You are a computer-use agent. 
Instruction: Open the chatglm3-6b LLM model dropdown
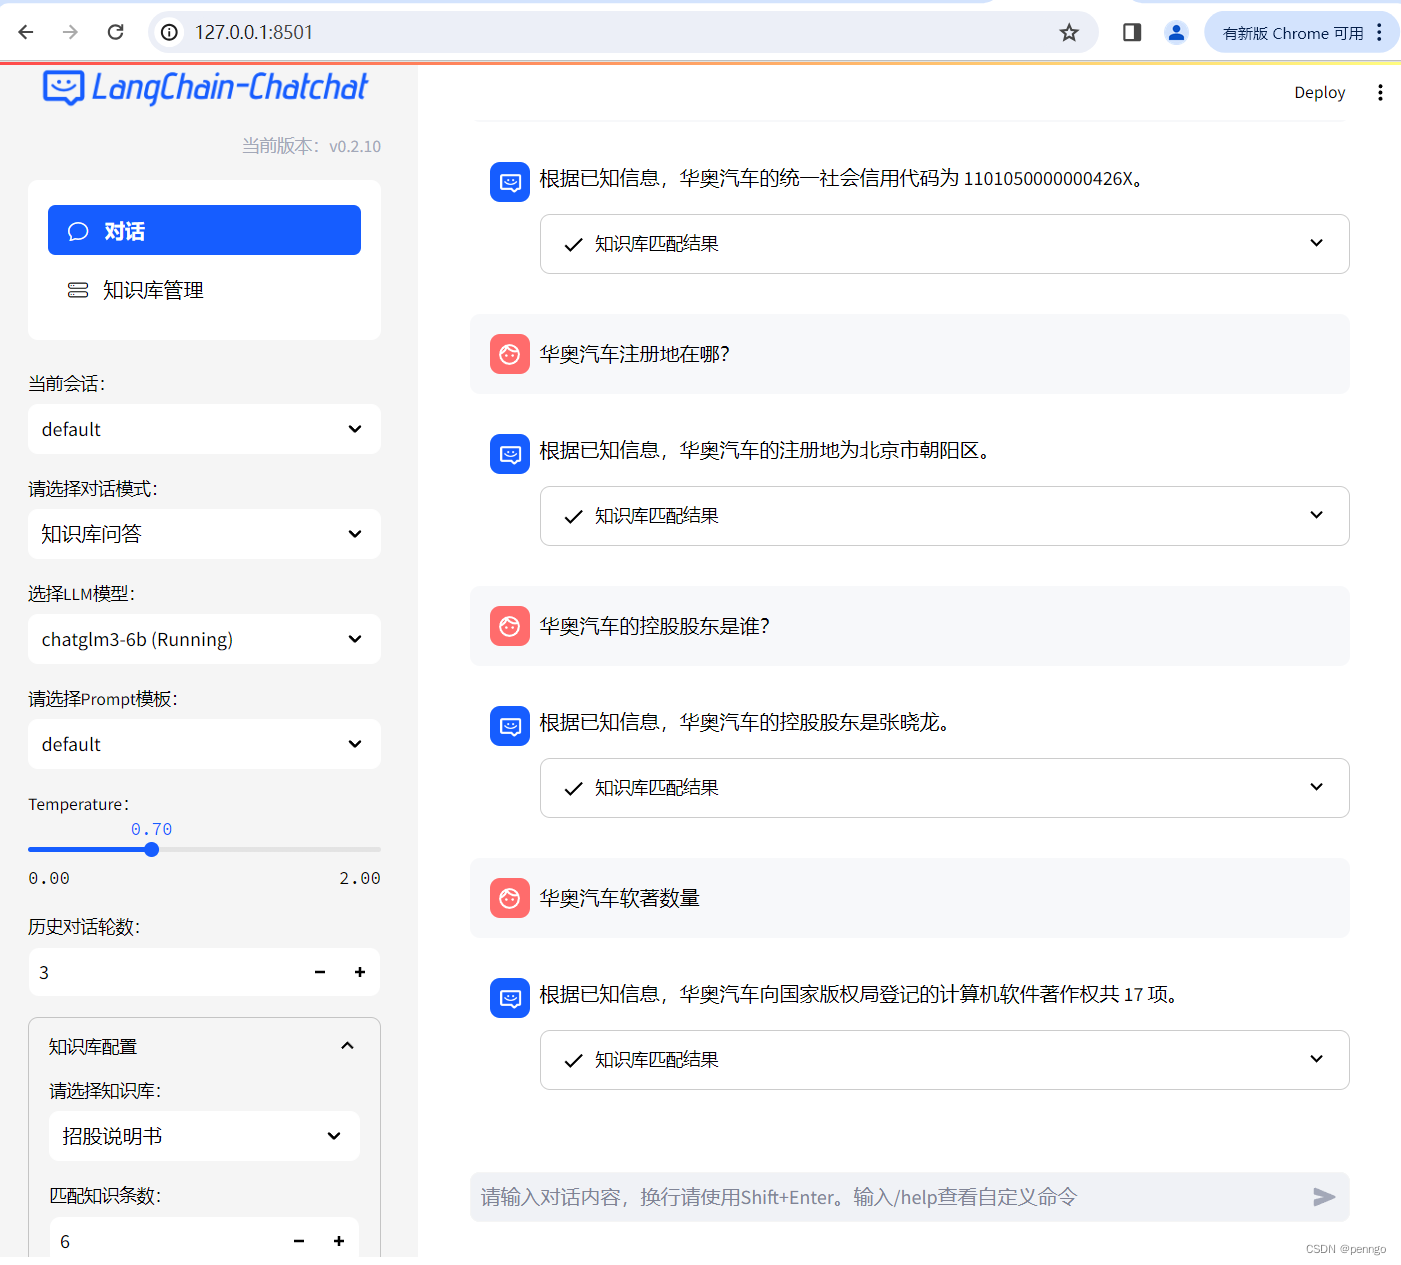(204, 639)
